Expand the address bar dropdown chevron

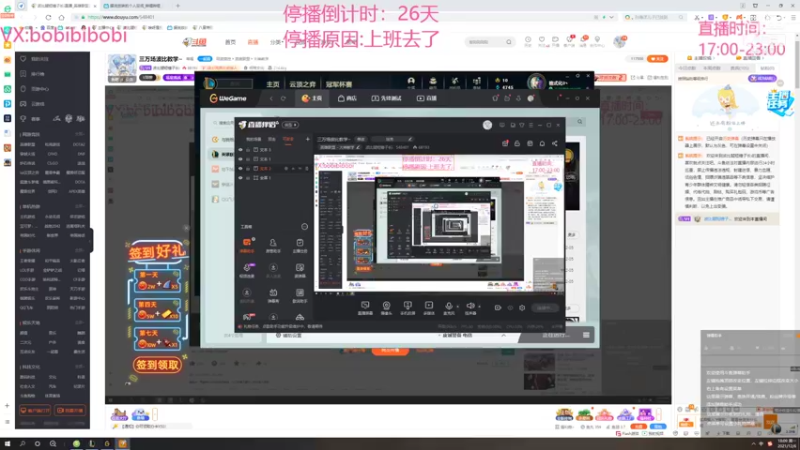(611, 17)
